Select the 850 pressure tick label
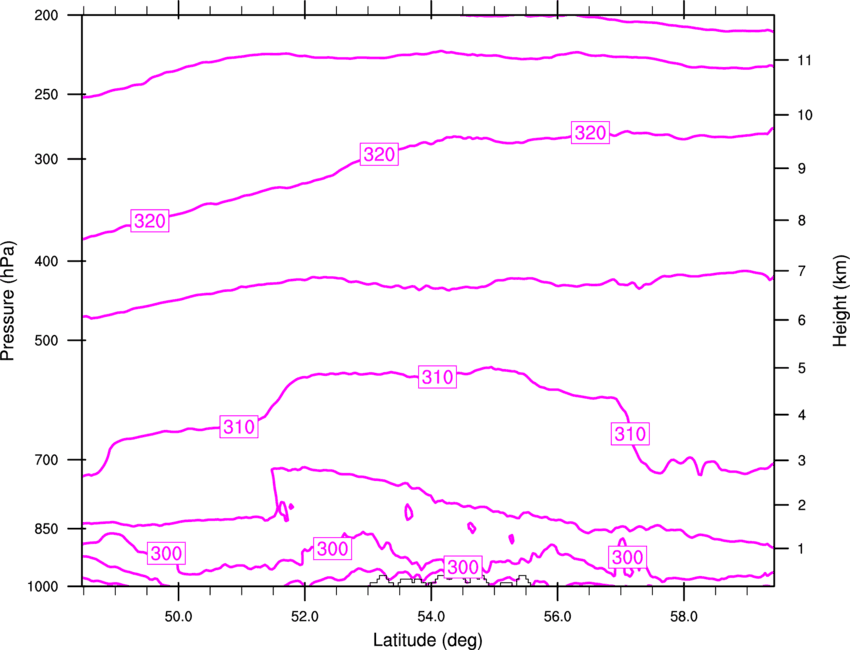850x650 pixels. click(x=46, y=529)
